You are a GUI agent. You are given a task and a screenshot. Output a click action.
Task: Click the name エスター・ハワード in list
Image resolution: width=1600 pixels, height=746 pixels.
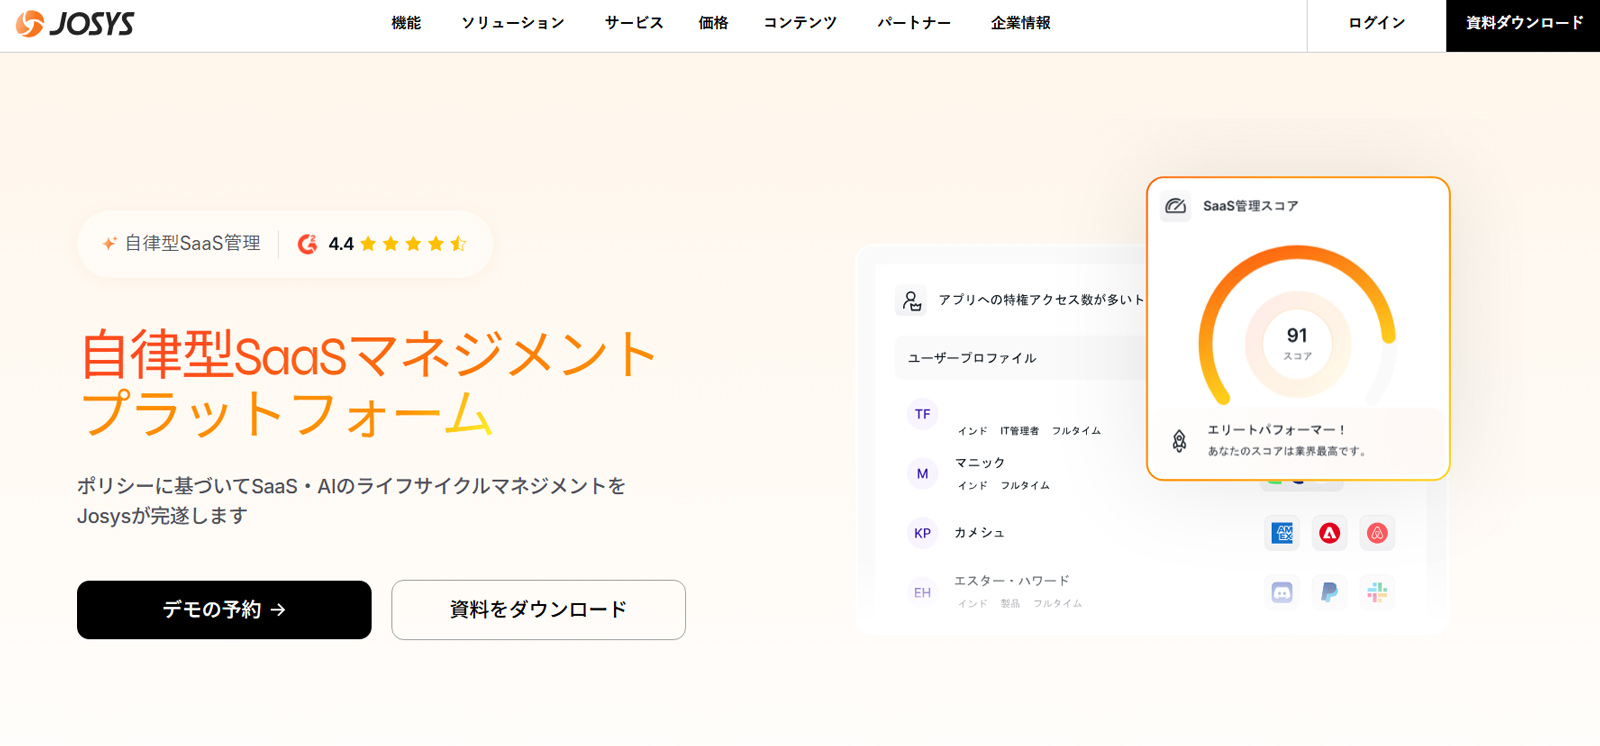[1012, 581]
